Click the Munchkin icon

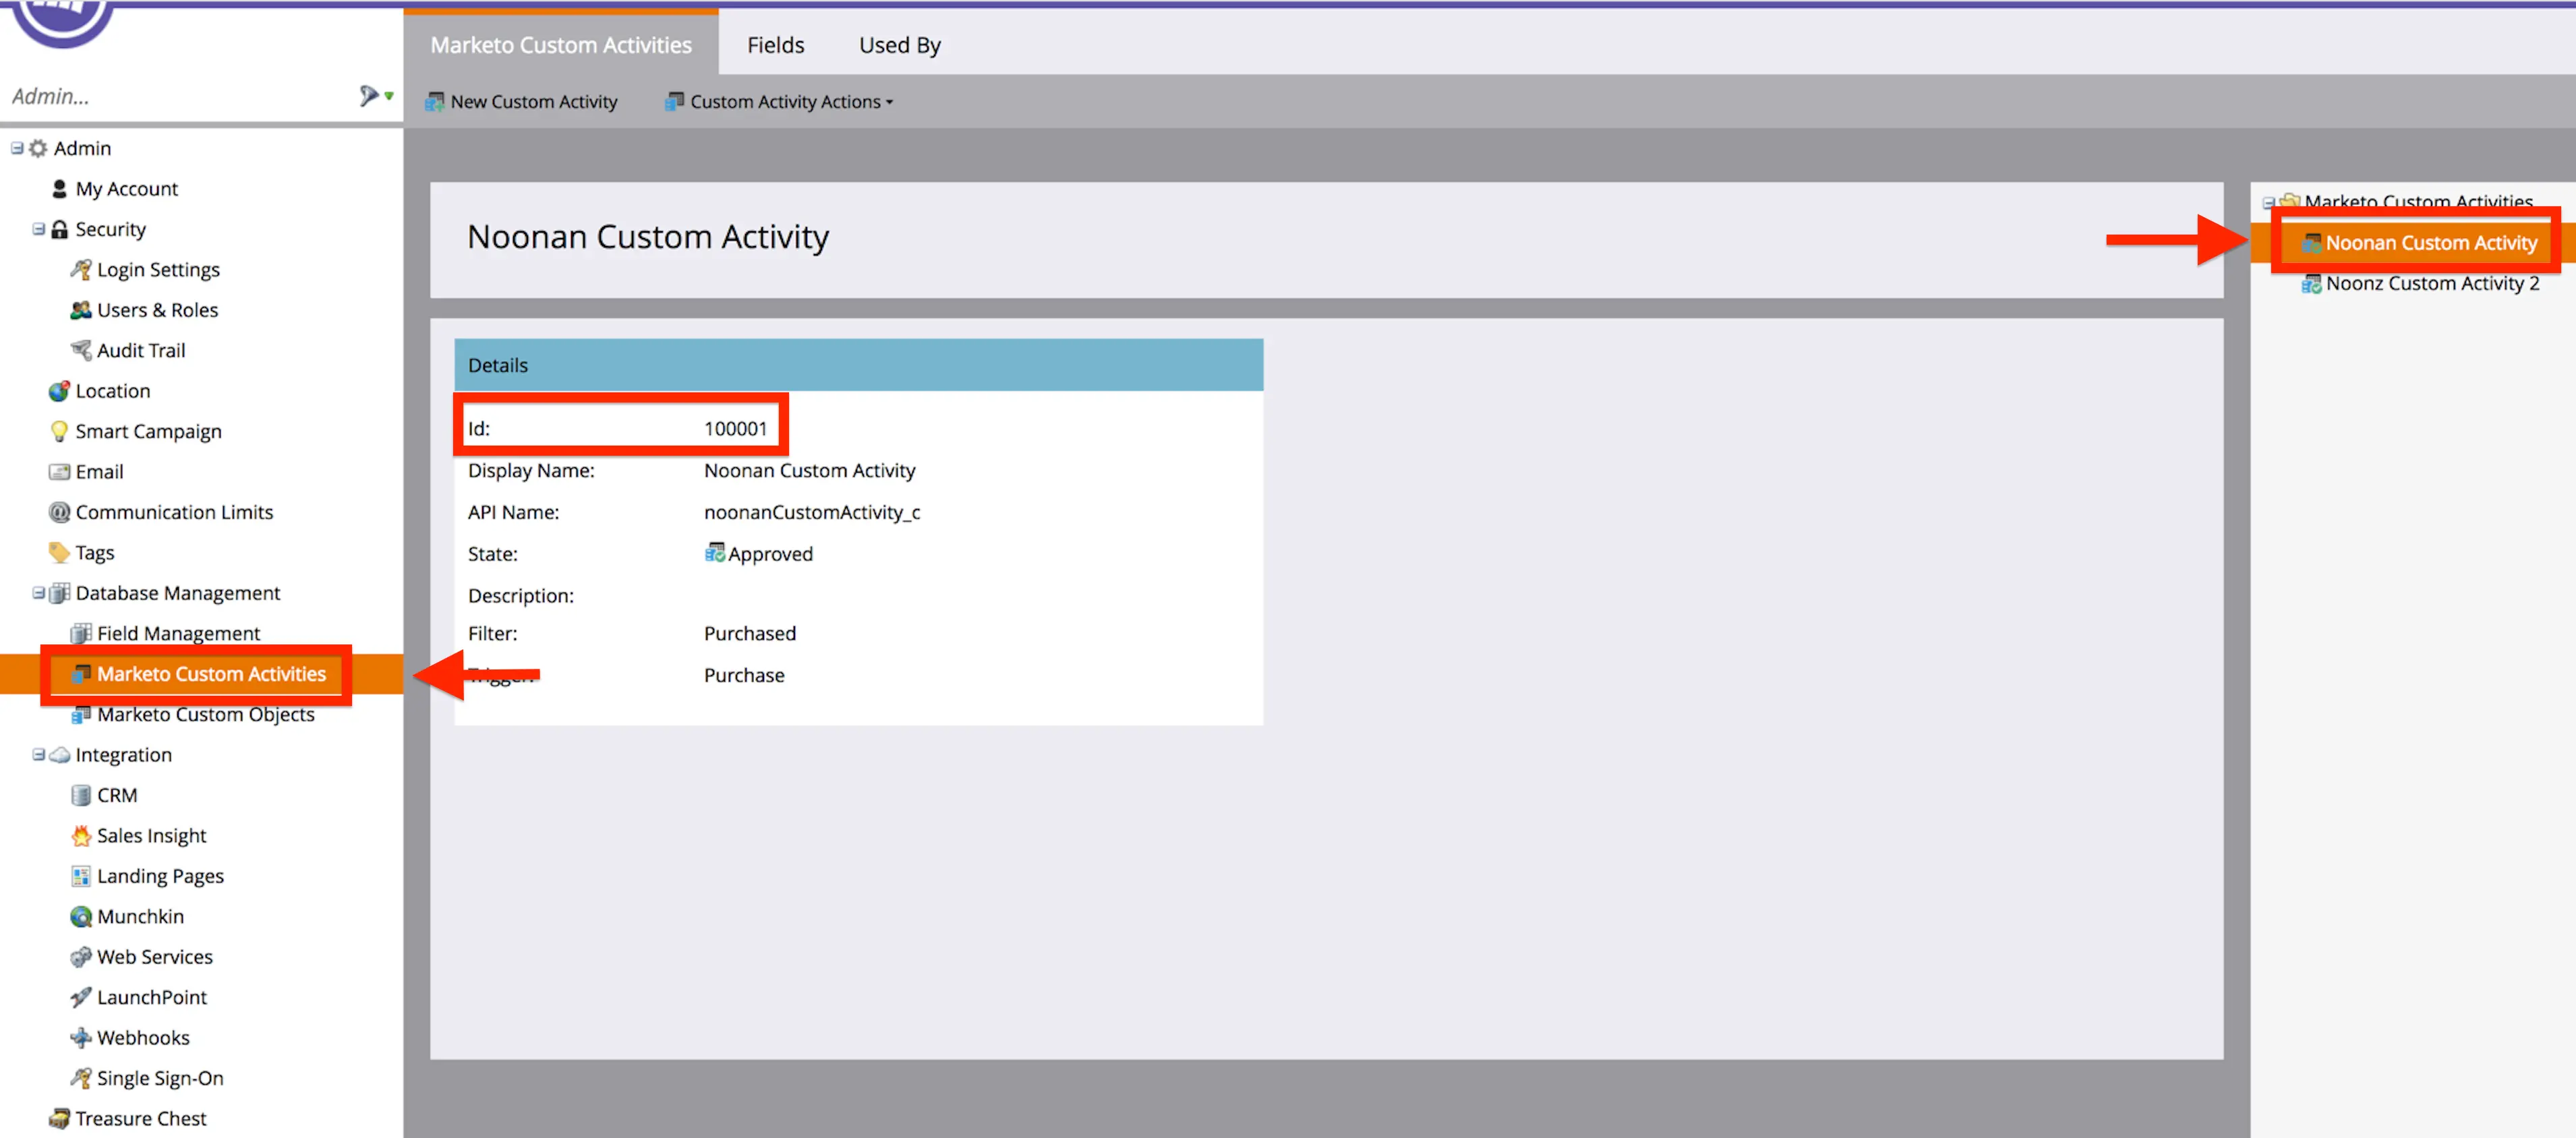[x=81, y=916]
